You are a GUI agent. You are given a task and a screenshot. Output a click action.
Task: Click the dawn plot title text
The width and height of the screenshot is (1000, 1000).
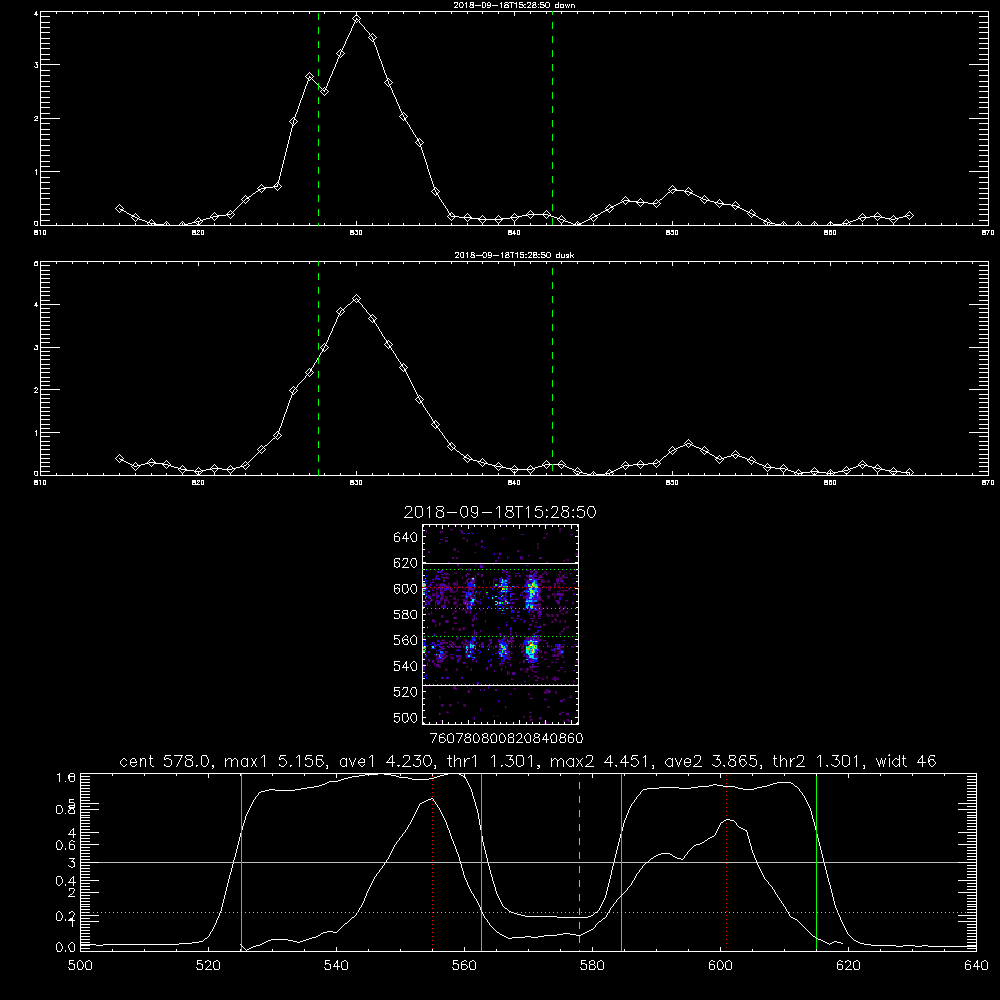pos(514,4)
